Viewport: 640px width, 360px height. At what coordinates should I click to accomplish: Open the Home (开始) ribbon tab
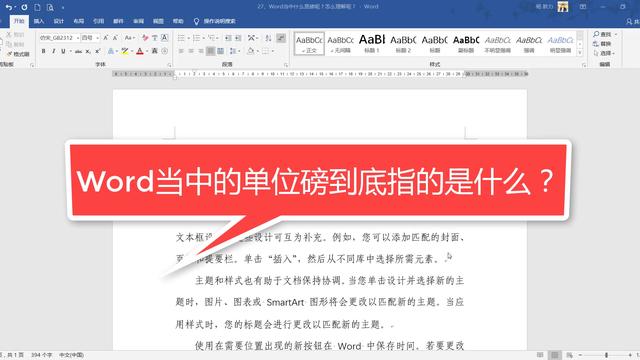[x=19, y=21]
